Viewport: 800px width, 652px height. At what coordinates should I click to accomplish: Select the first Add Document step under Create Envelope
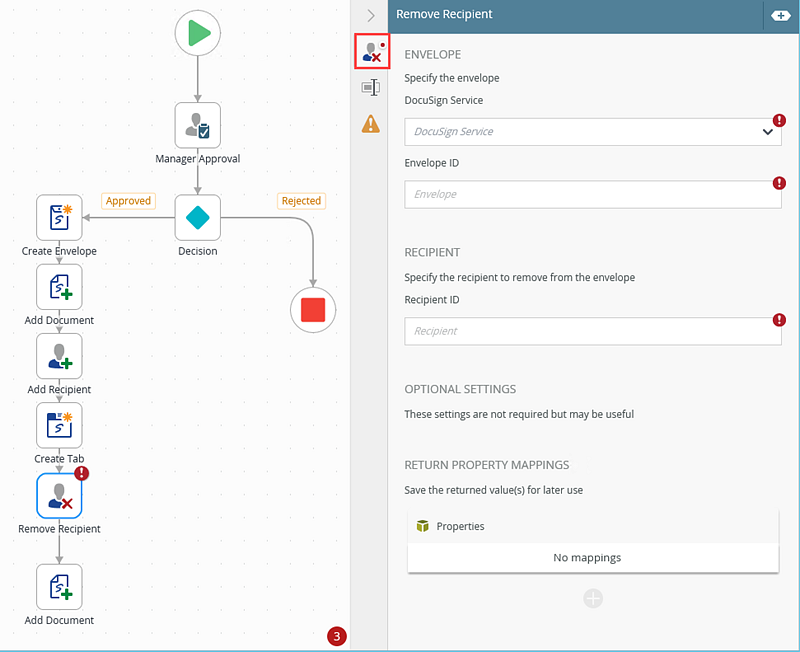pos(59,287)
